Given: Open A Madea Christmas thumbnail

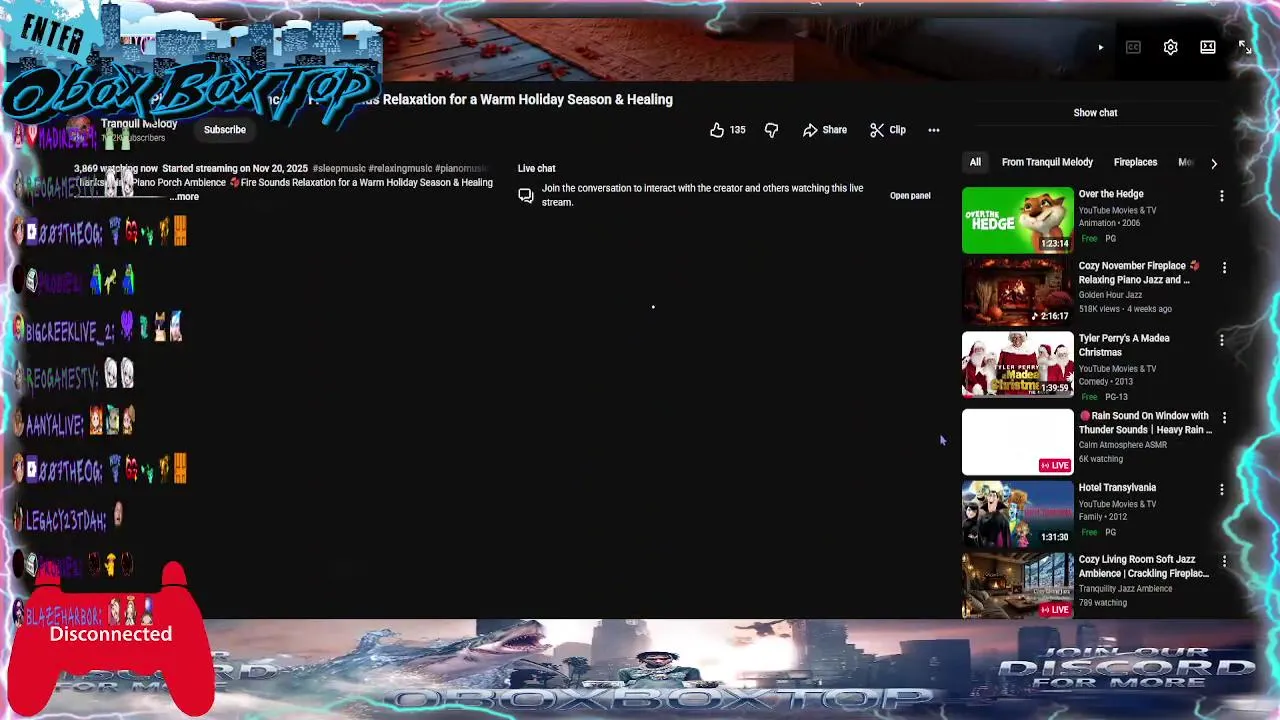Looking at the screenshot, I should coord(1017,363).
